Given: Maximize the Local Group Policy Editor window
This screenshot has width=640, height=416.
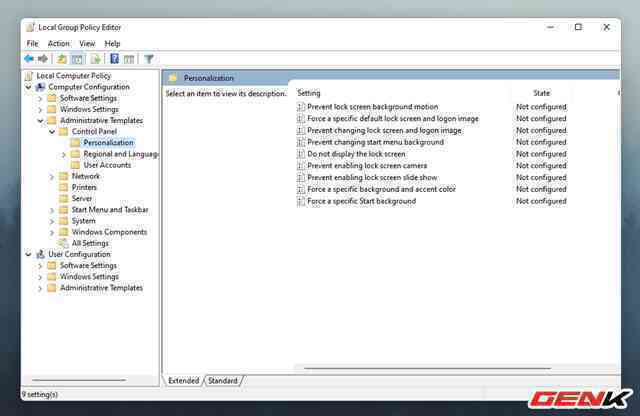Looking at the screenshot, I should [578, 27].
